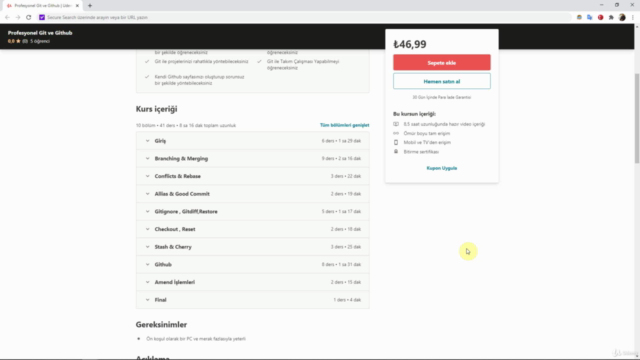Image resolution: width=640 pixels, height=360 pixels.
Task: Select the Profesyonel Git ve Github browser tab
Action: click(x=41, y=6)
